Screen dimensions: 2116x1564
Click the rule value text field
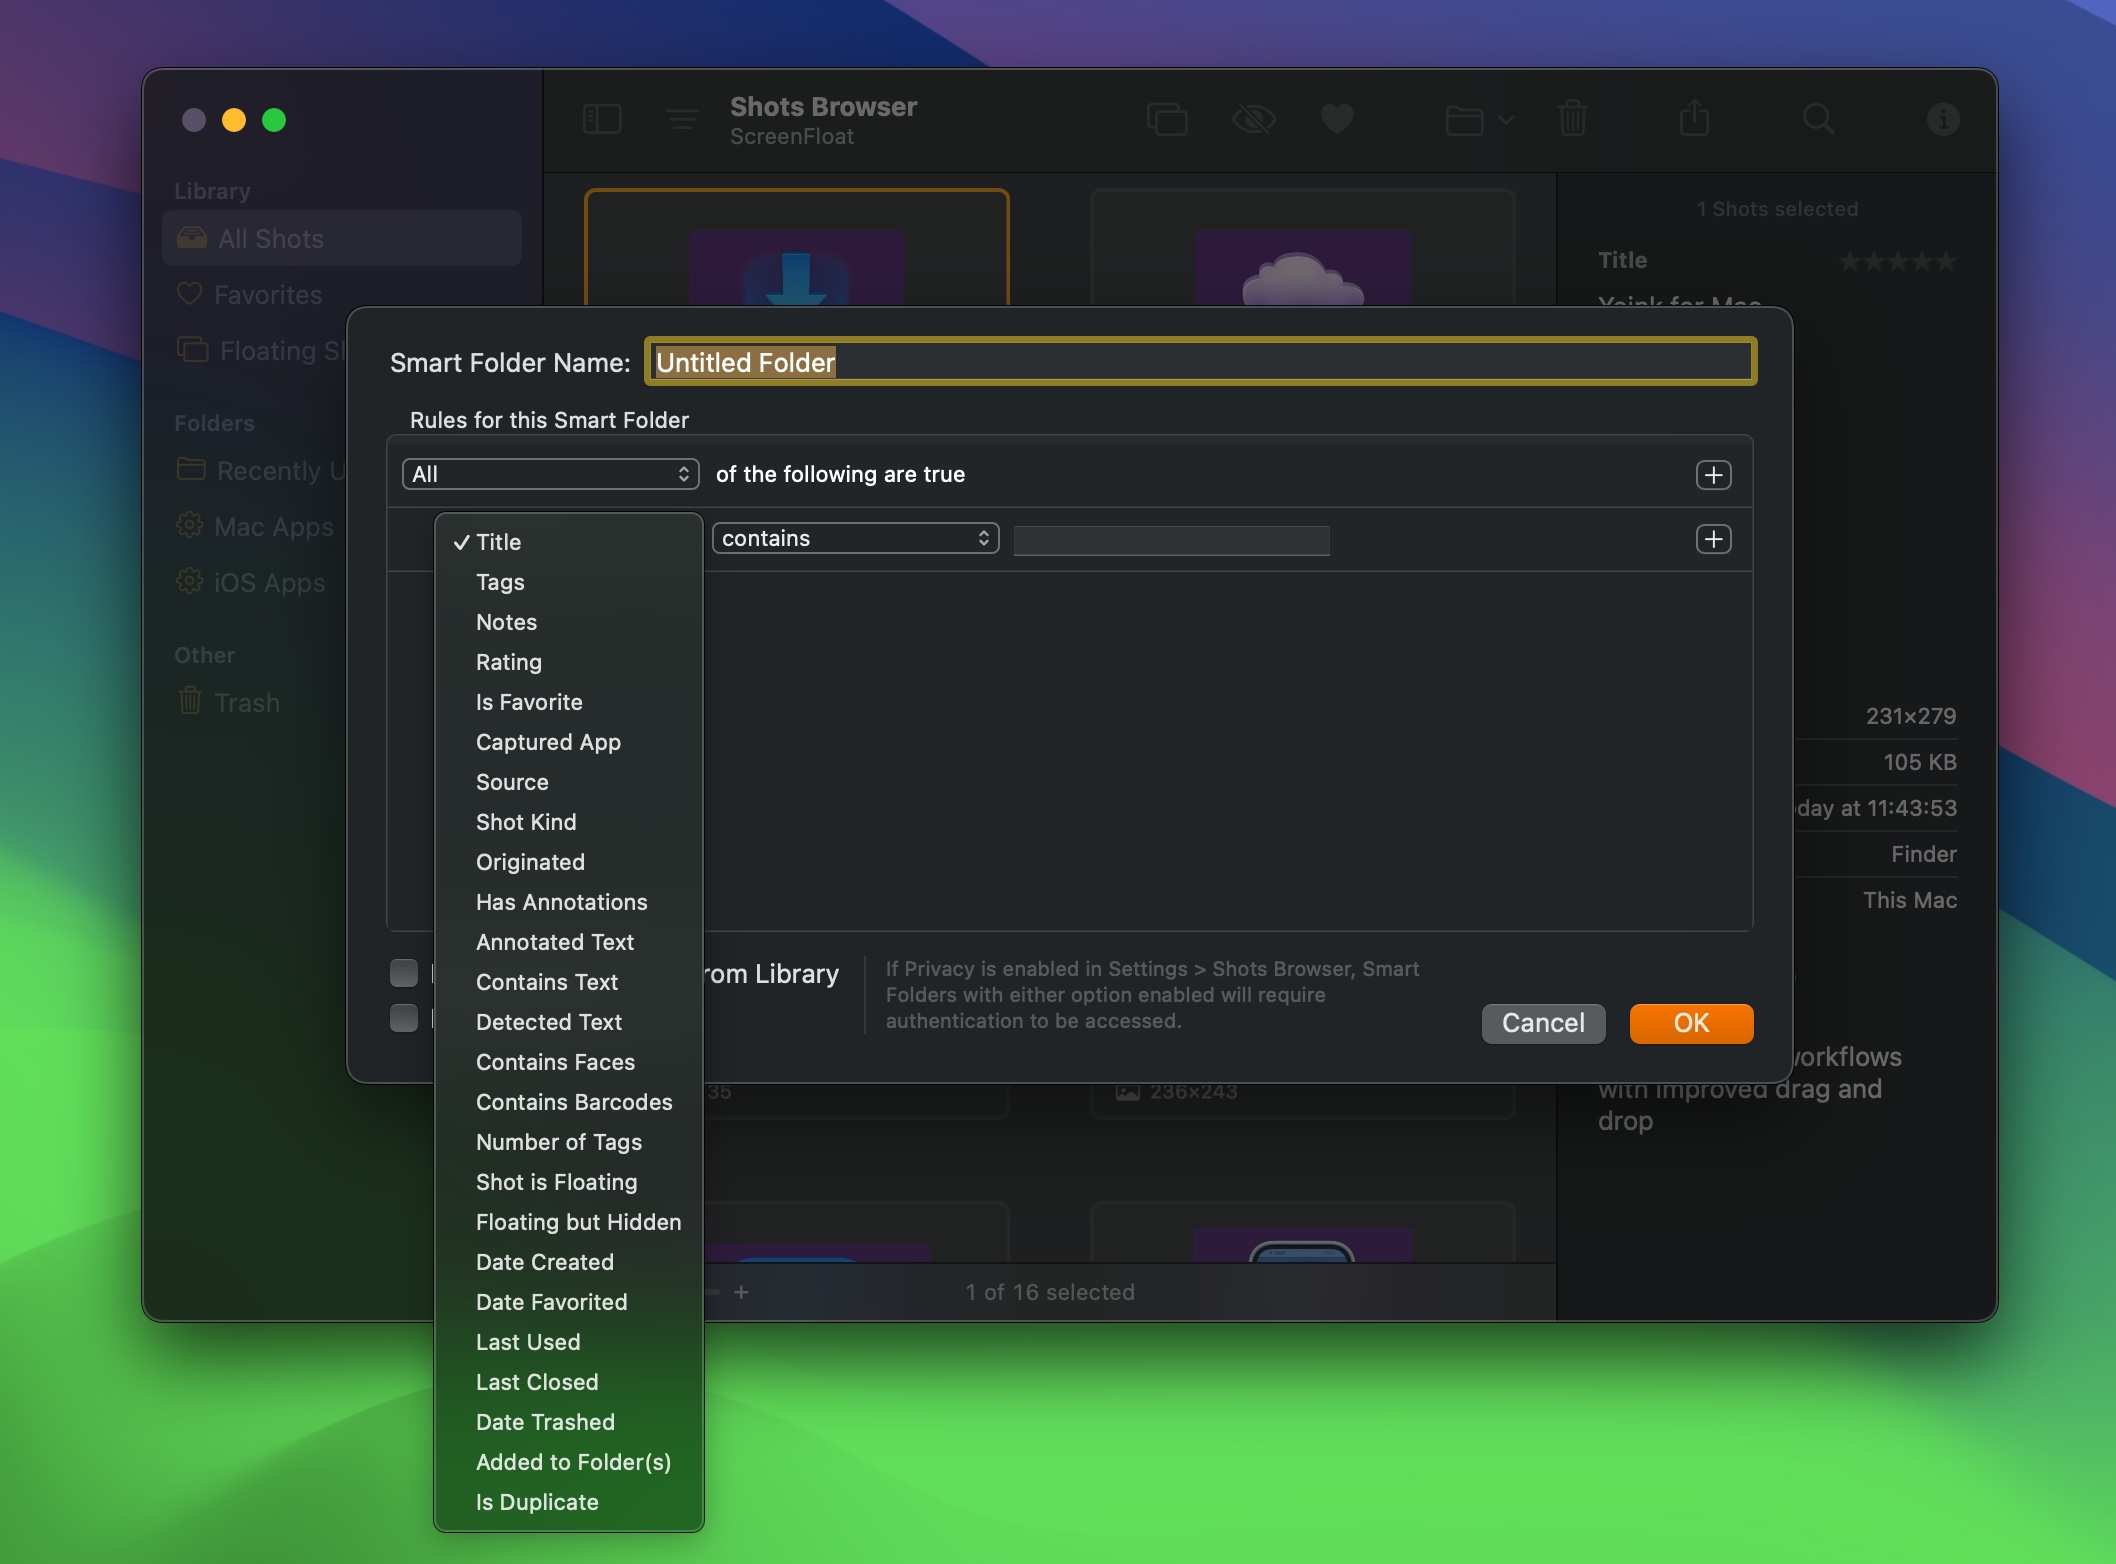click(1171, 540)
